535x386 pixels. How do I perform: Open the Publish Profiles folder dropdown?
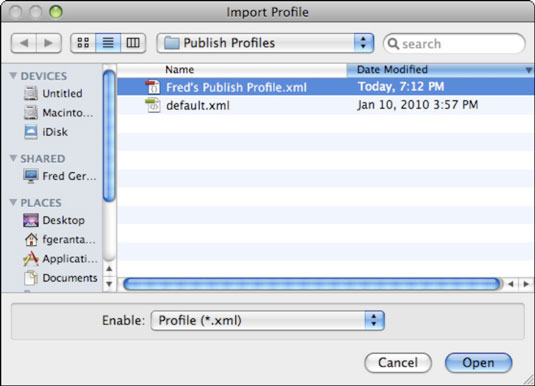tap(265, 43)
